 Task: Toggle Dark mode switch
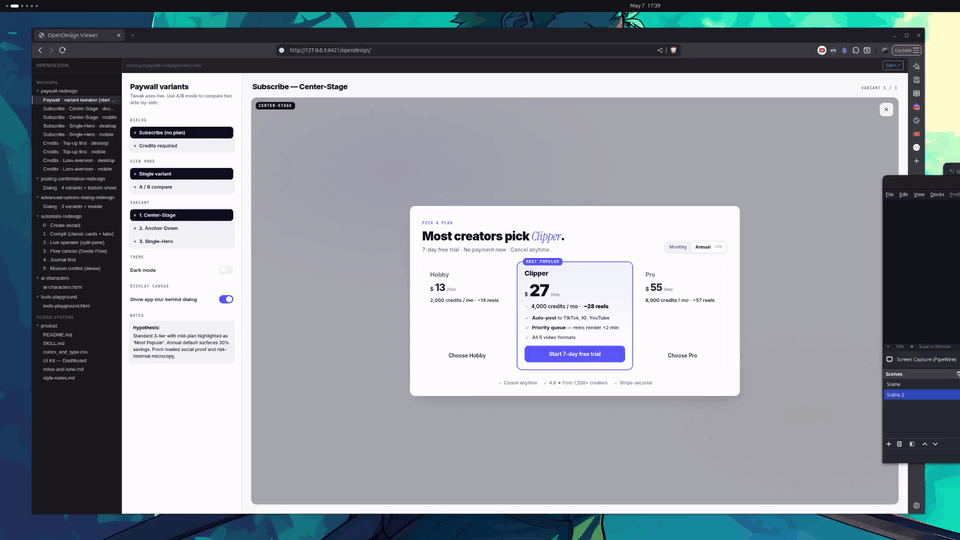click(226, 270)
